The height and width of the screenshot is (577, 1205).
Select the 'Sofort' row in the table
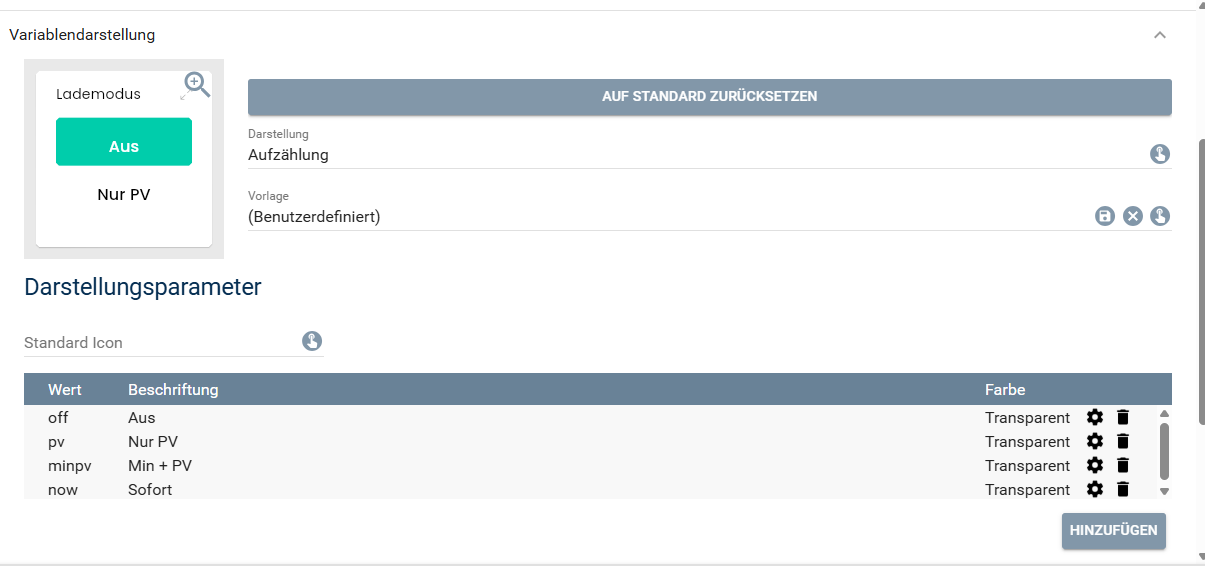point(150,490)
